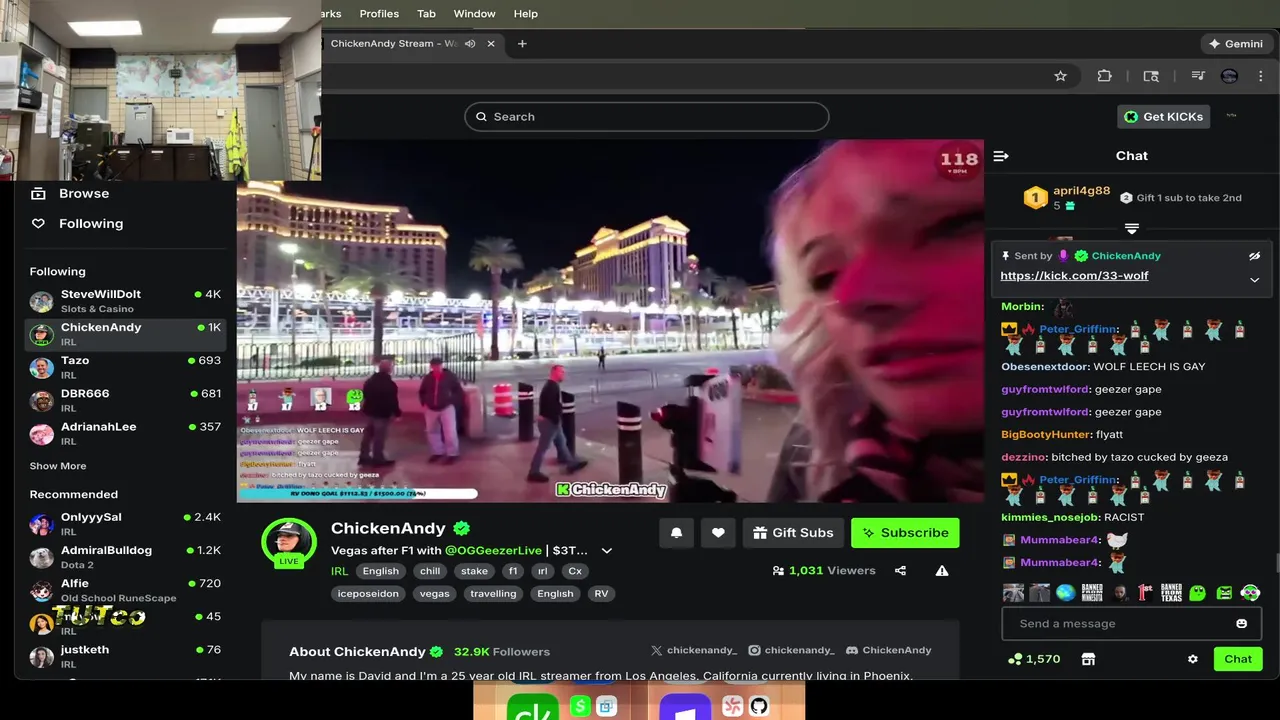
Task: Click the share icon near viewers
Action: [x=900, y=571]
